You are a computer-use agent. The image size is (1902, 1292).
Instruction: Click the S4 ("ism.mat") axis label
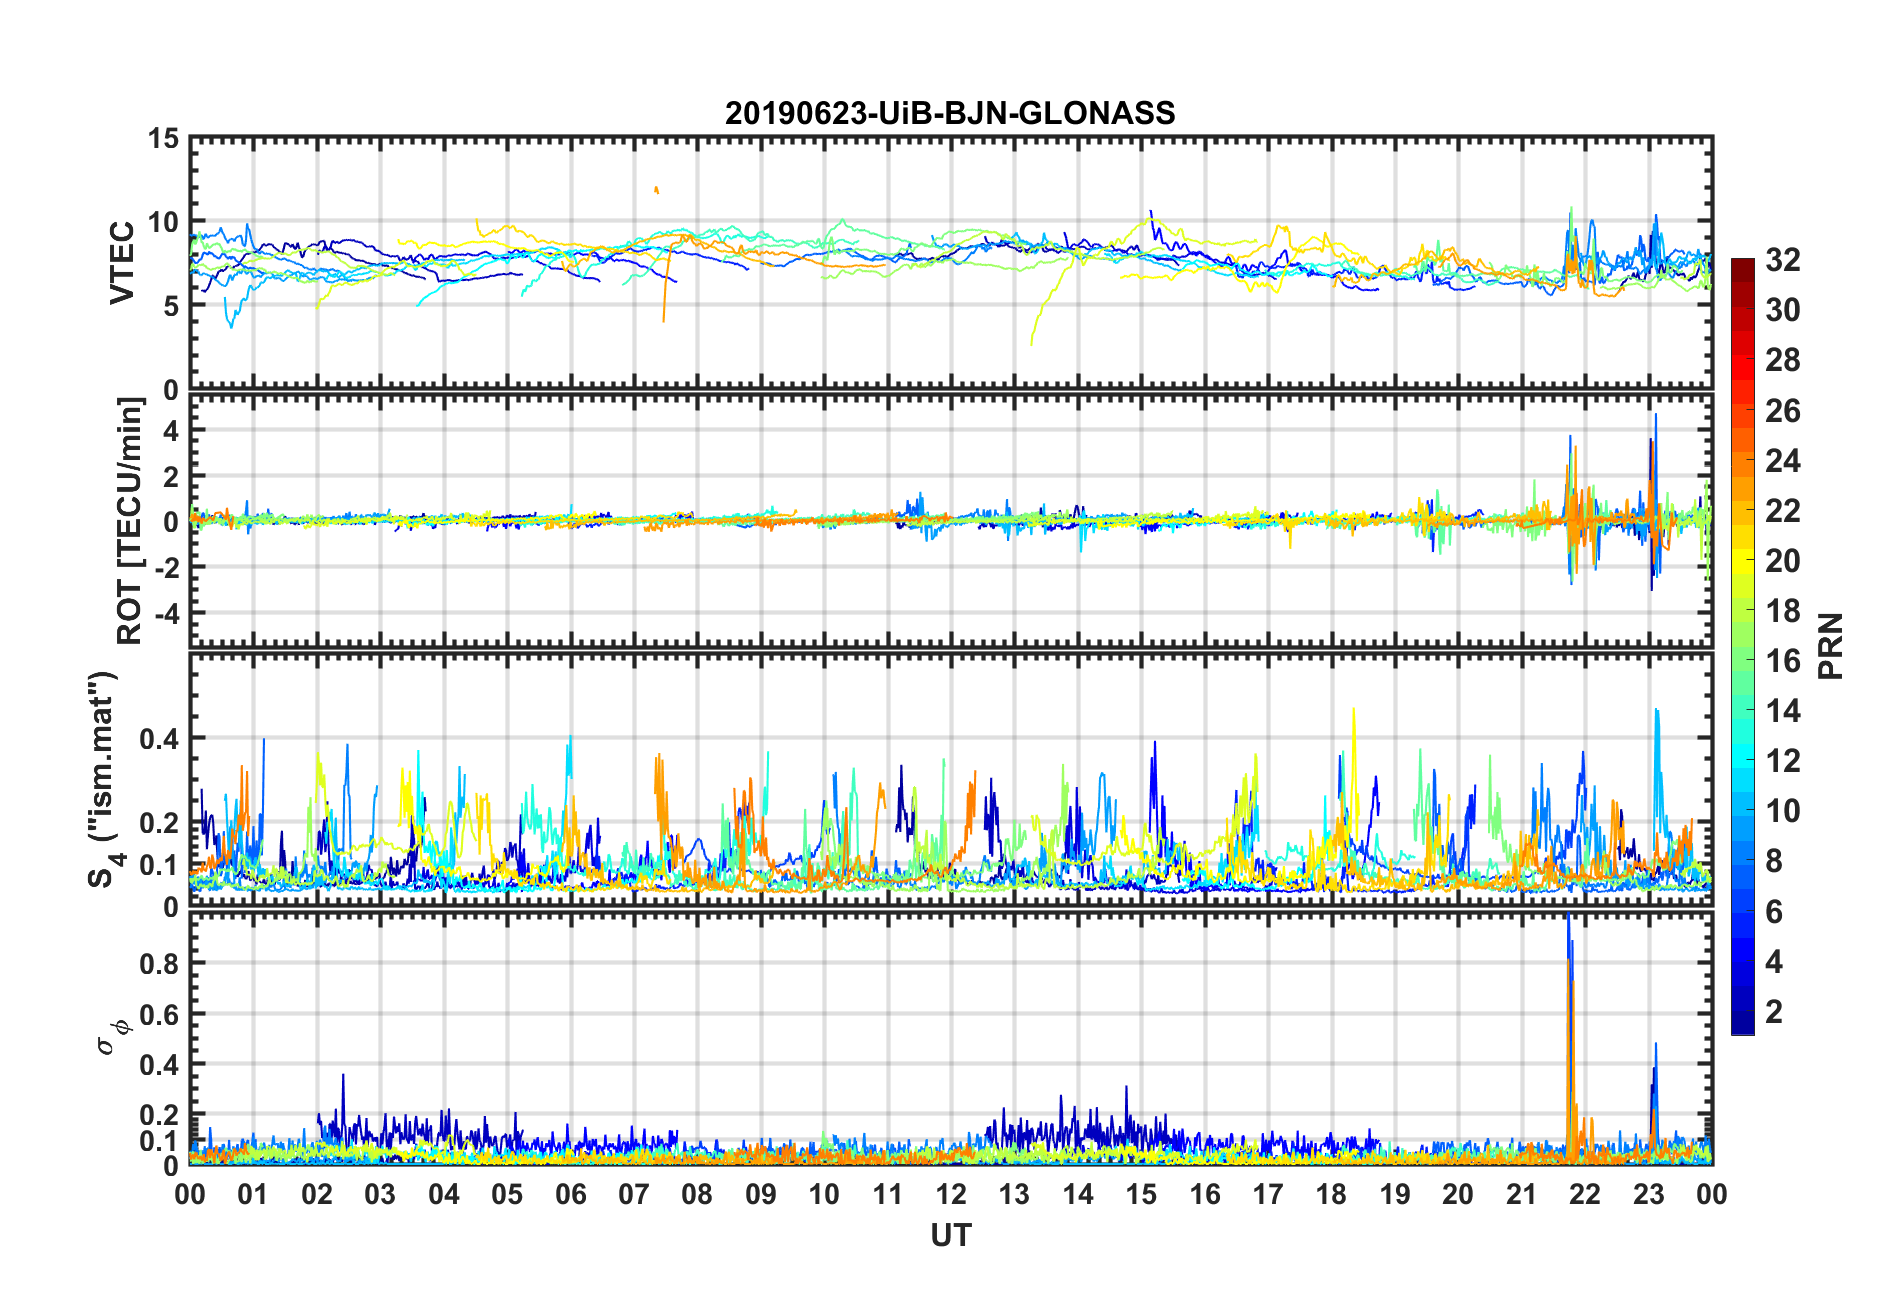click(x=103, y=779)
